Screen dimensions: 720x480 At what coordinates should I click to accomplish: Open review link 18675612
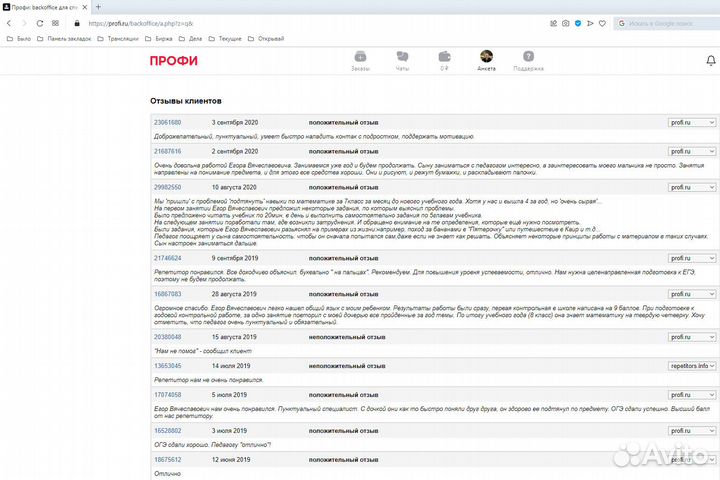click(x=168, y=459)
